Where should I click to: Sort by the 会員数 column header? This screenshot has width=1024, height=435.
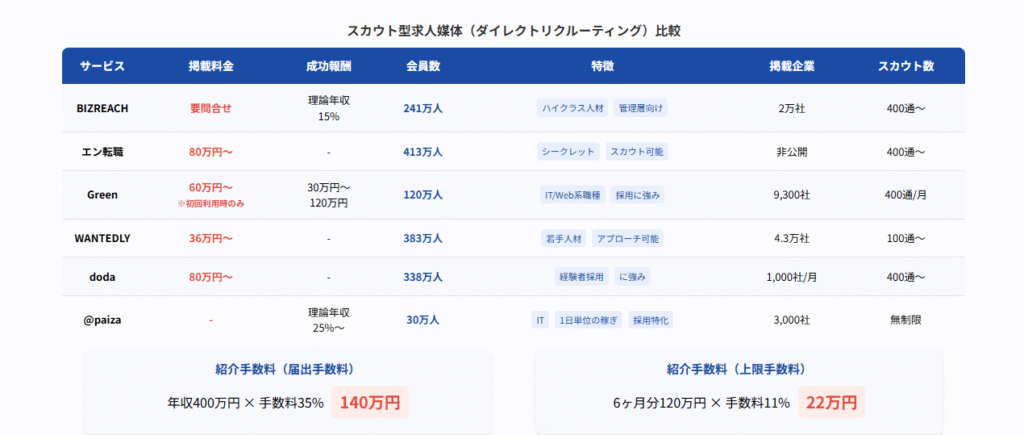click(423, 67)
